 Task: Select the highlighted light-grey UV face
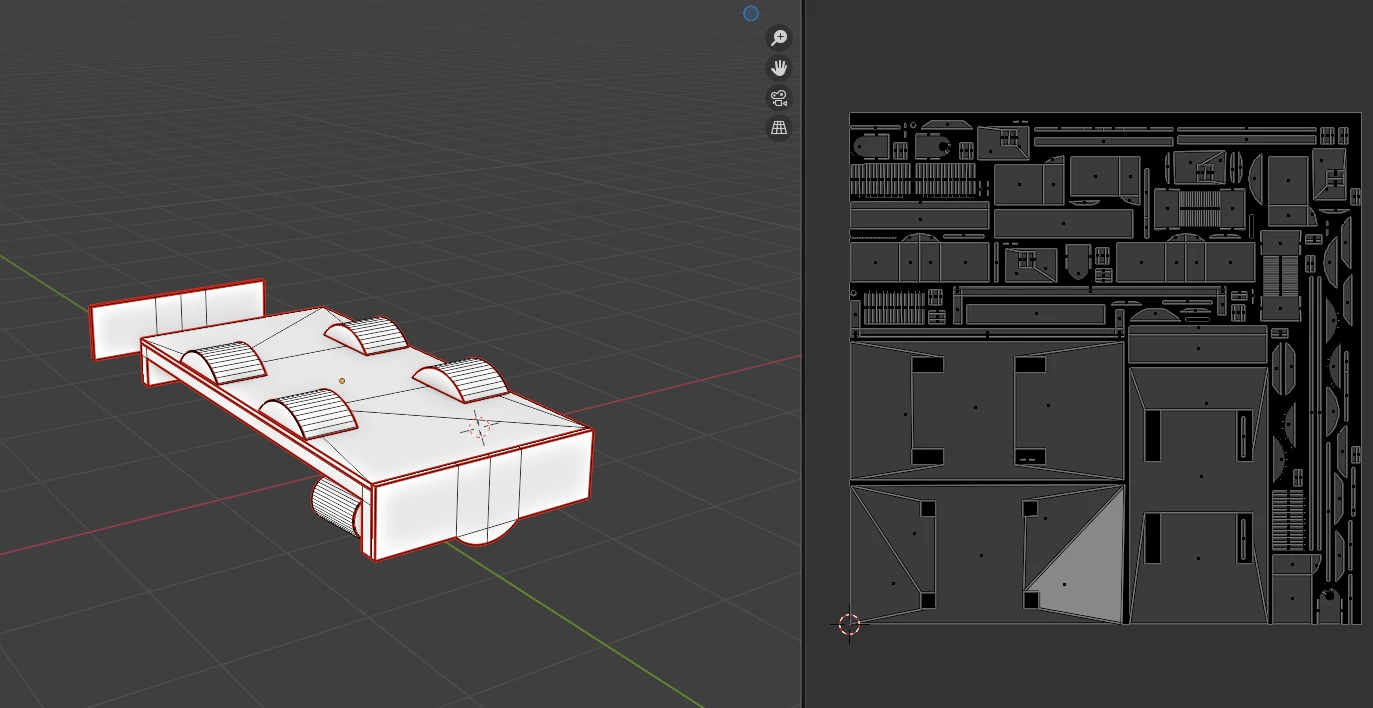(1083, 568)
